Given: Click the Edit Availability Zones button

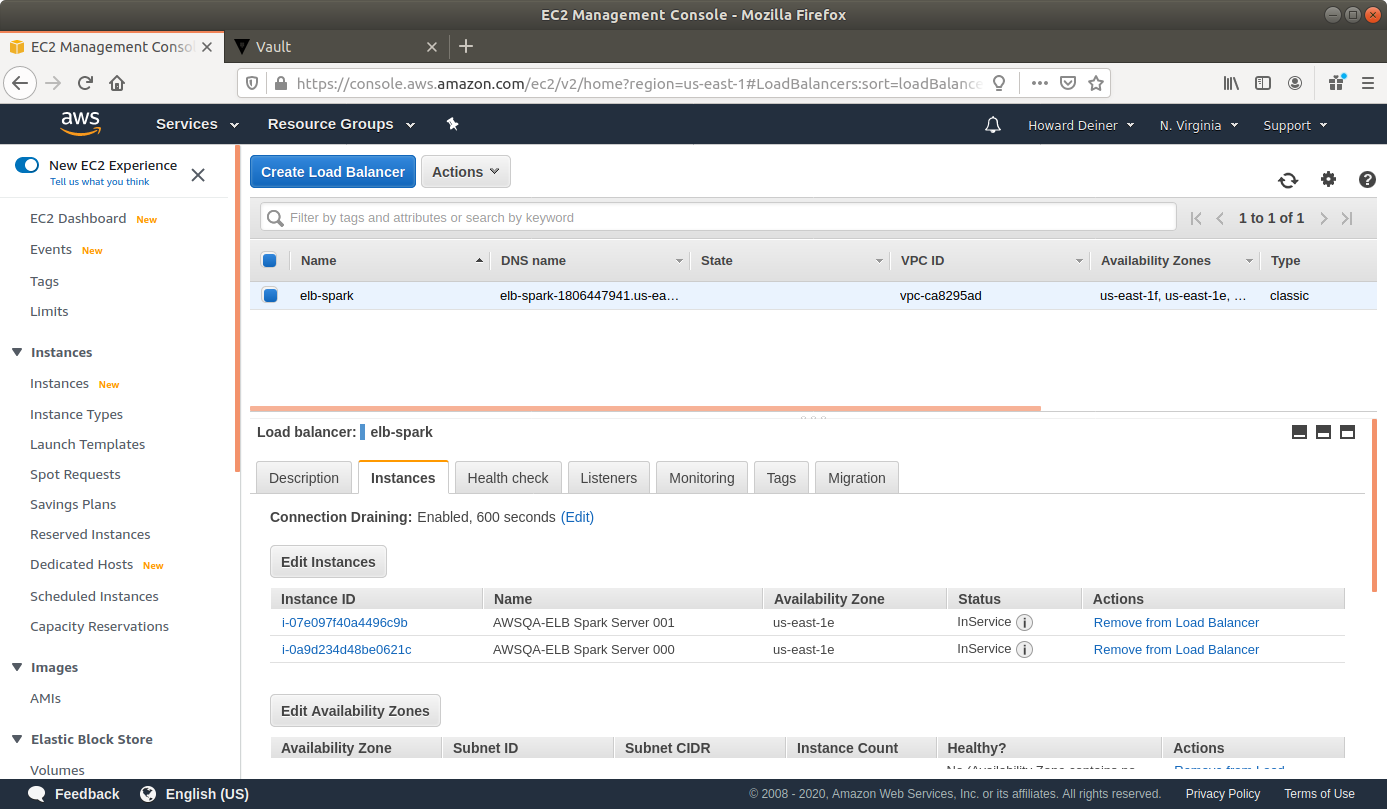Looking at the screenshot, I should 355,711.
